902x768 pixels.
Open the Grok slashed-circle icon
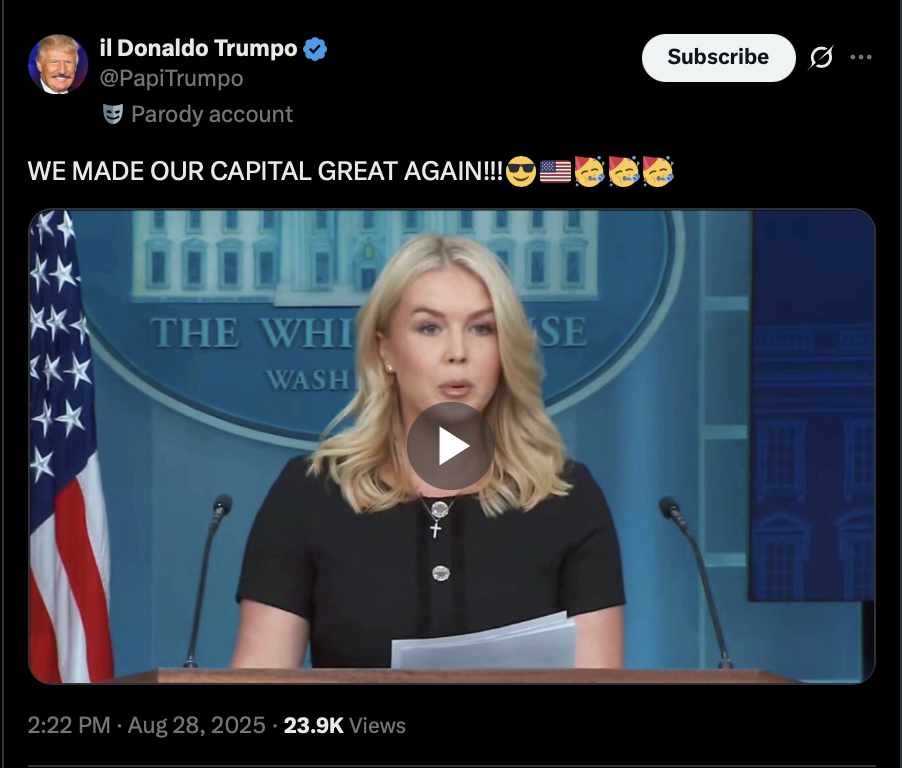[821, 57]
